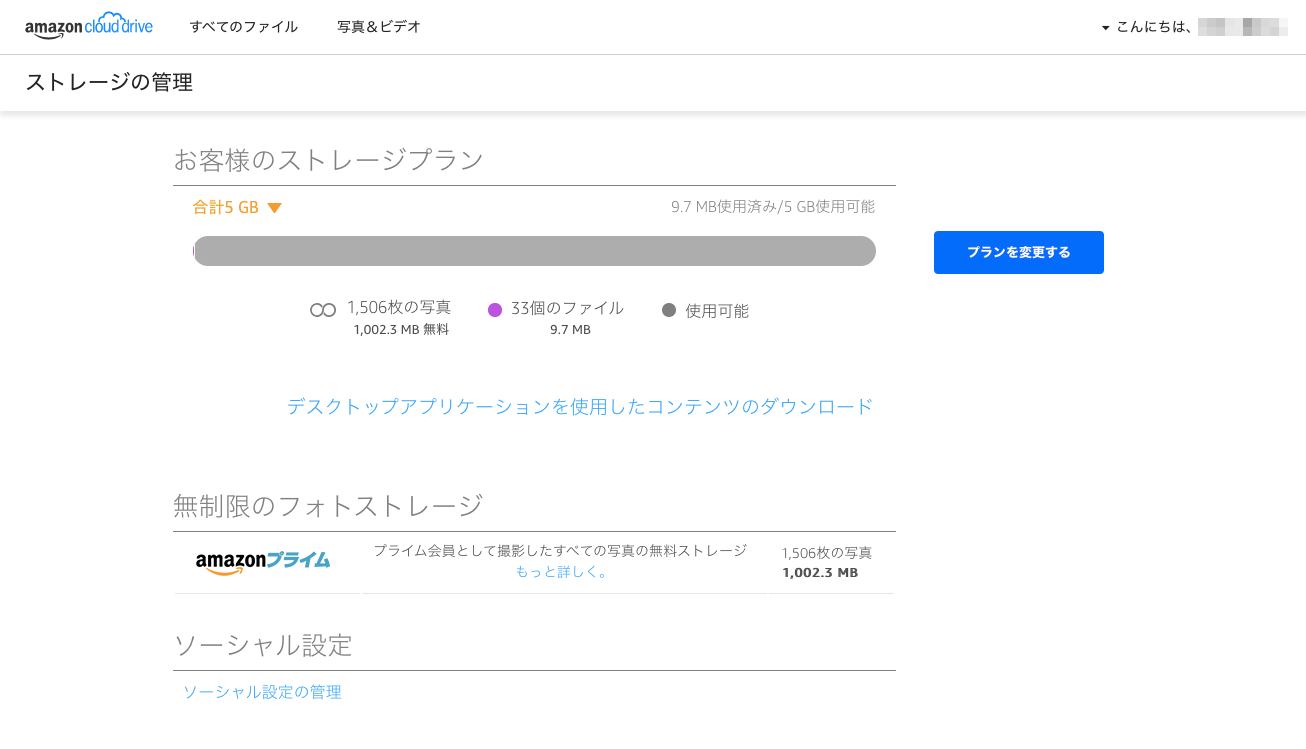This screenshot has width=1306, height=749.
Task: Go to 写真＆ビデオ section
Action: tap(379, 27)
